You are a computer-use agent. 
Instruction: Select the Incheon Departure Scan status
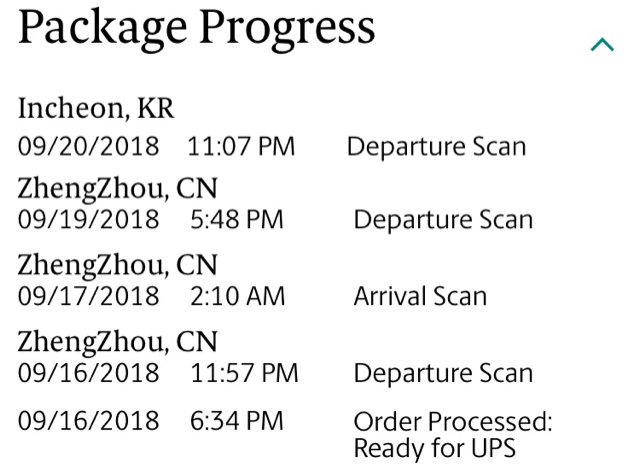coord(436,146)
